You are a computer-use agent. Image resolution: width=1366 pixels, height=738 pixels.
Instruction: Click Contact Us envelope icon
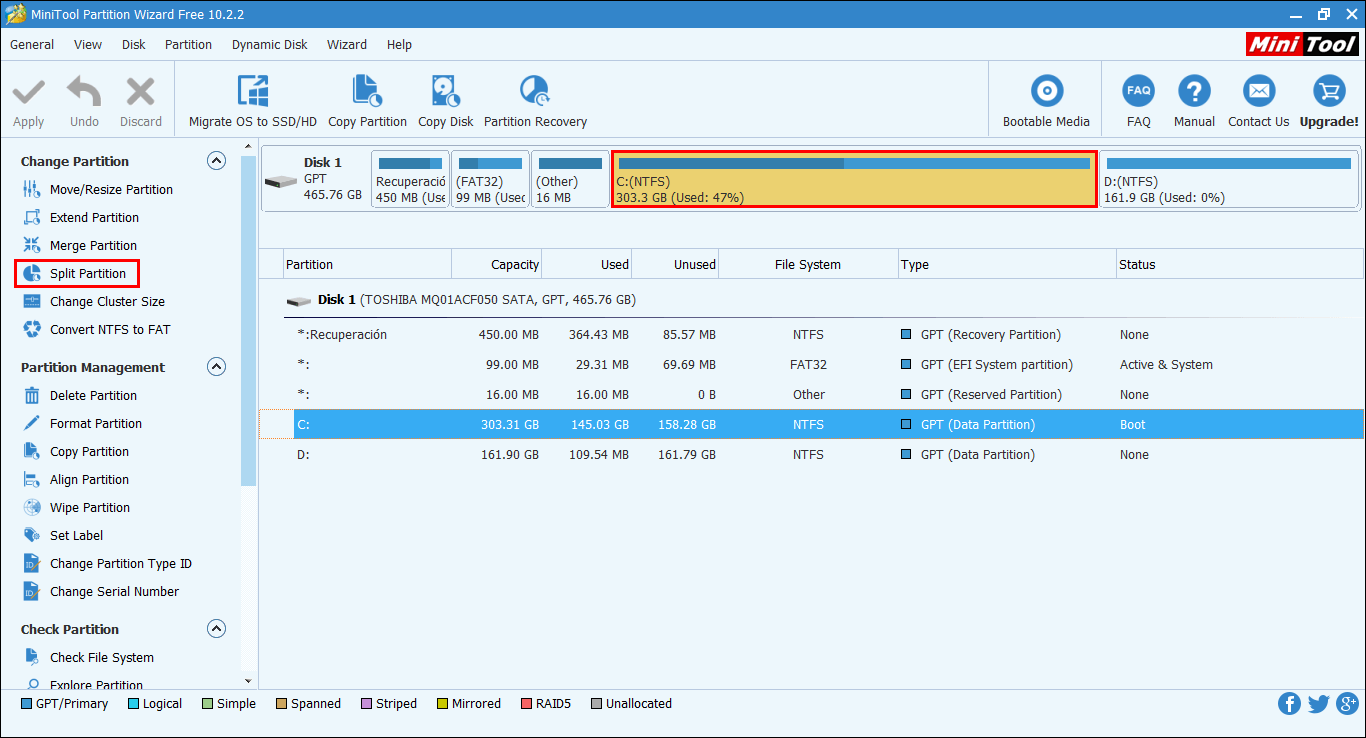[x=1259, y=91]
